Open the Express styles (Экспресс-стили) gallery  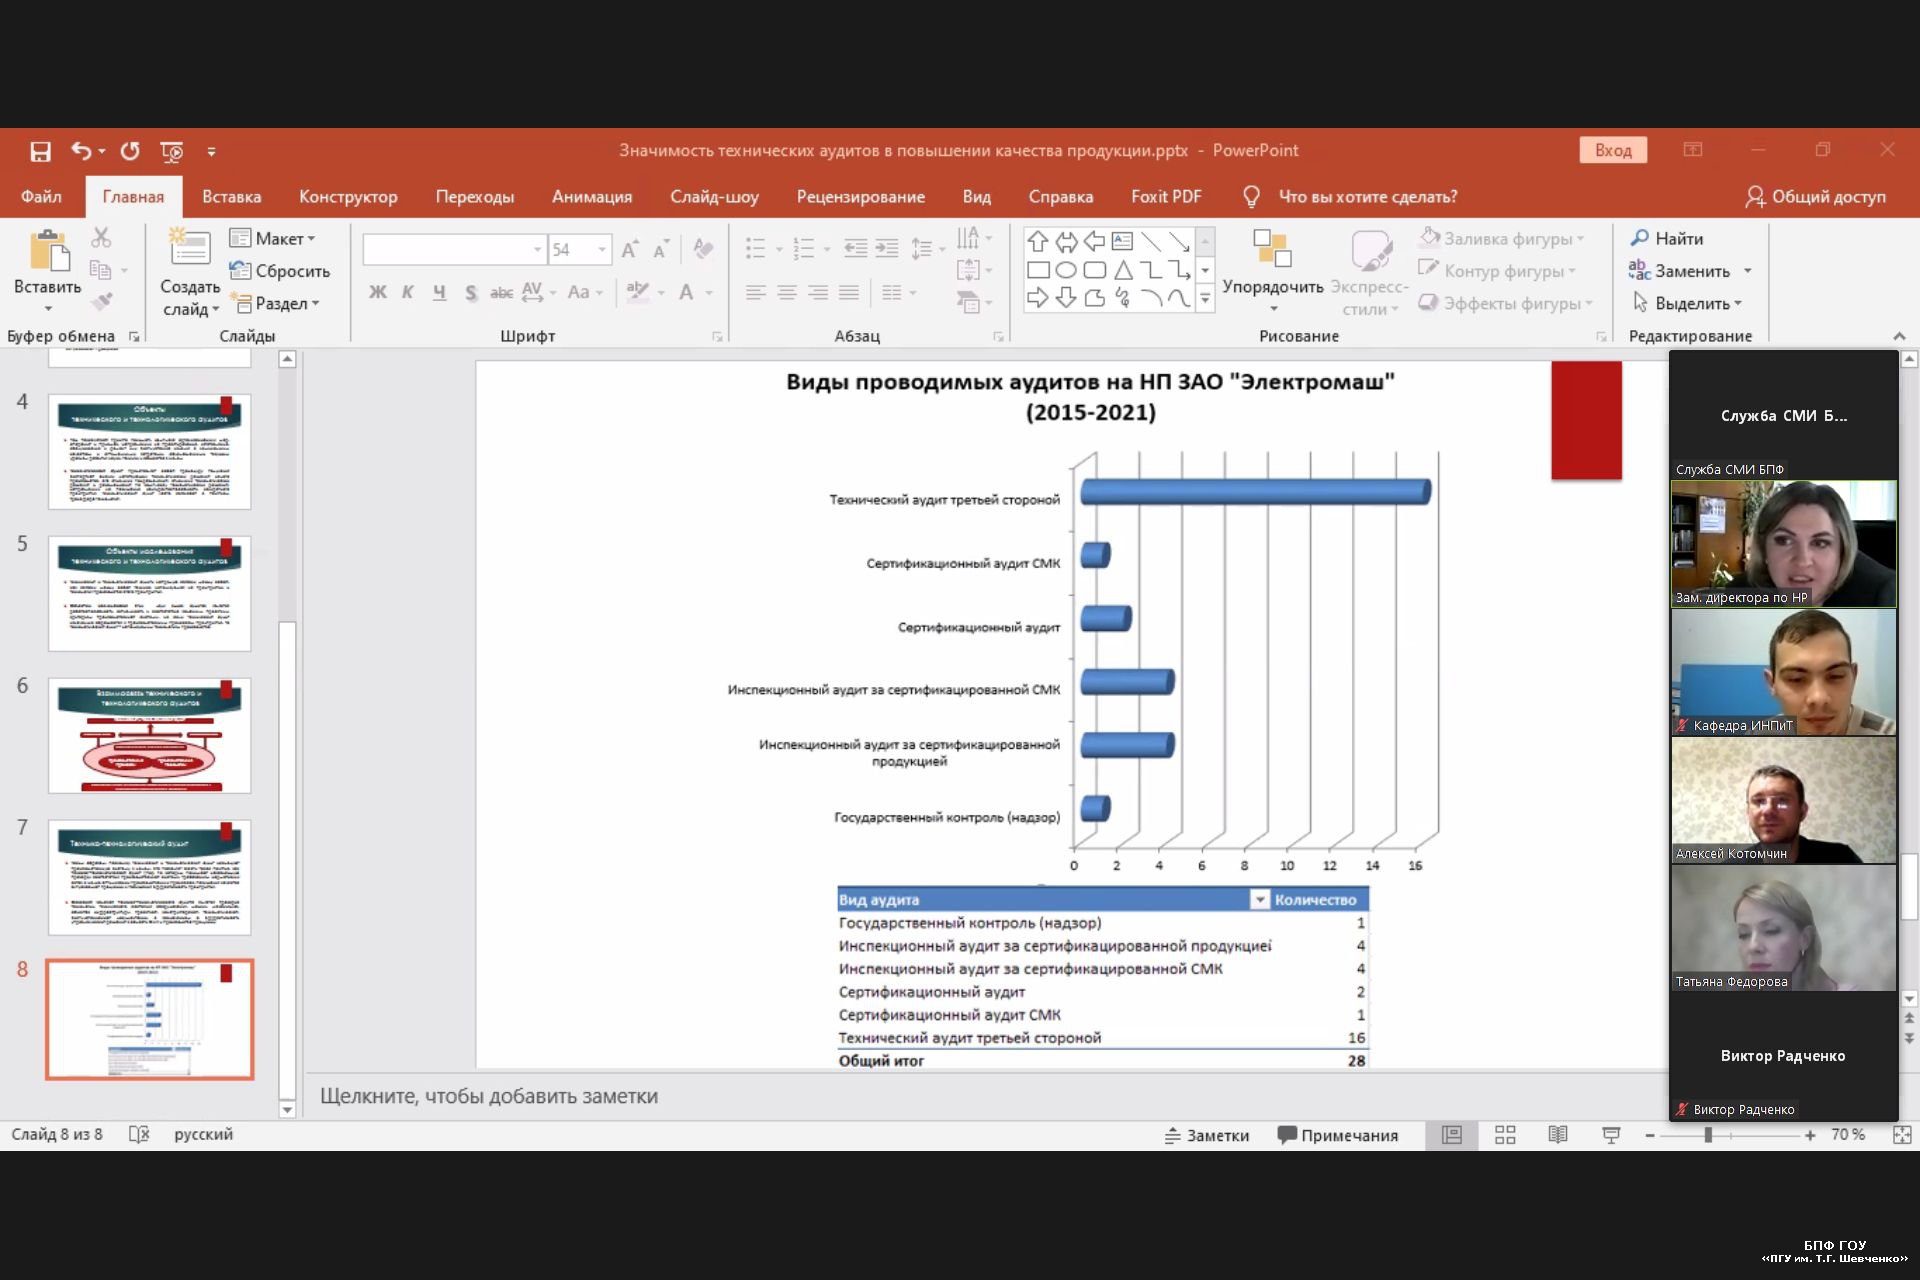coord(1370,272)
